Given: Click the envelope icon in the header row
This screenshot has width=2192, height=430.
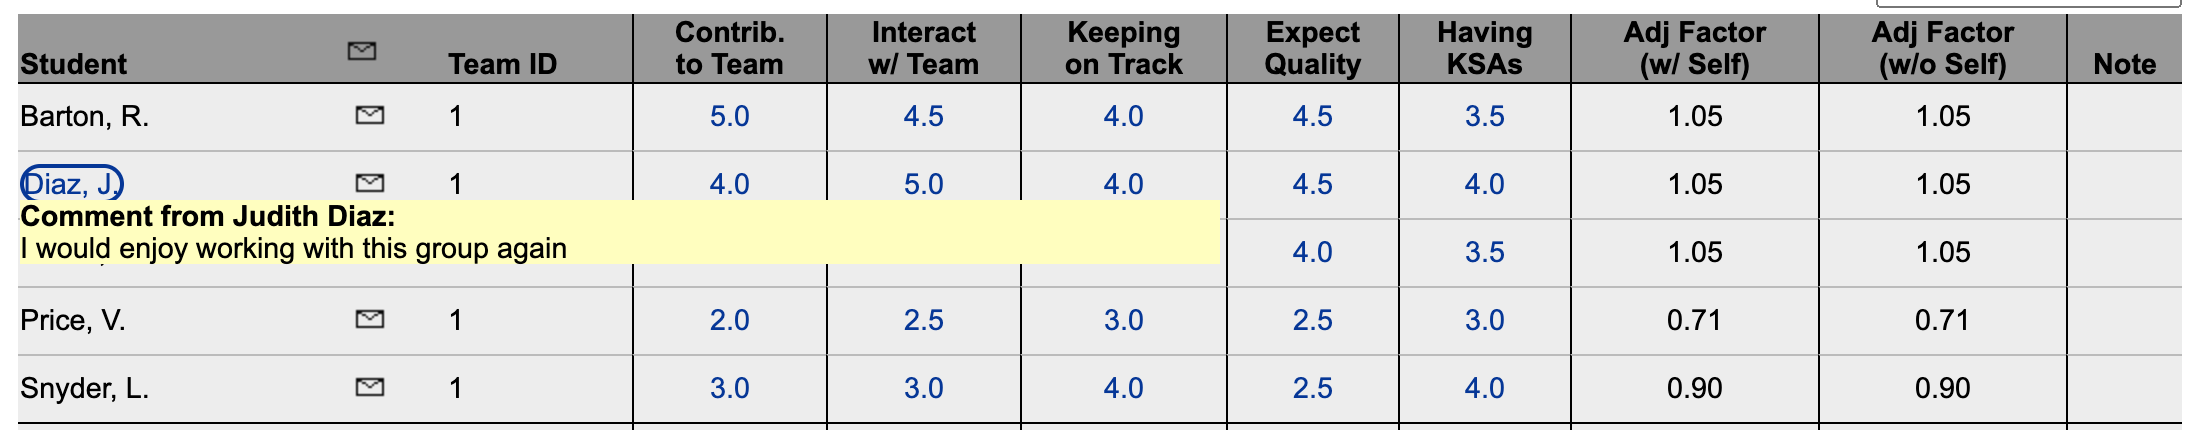Looking at the screenshot, I should [362, 51].
